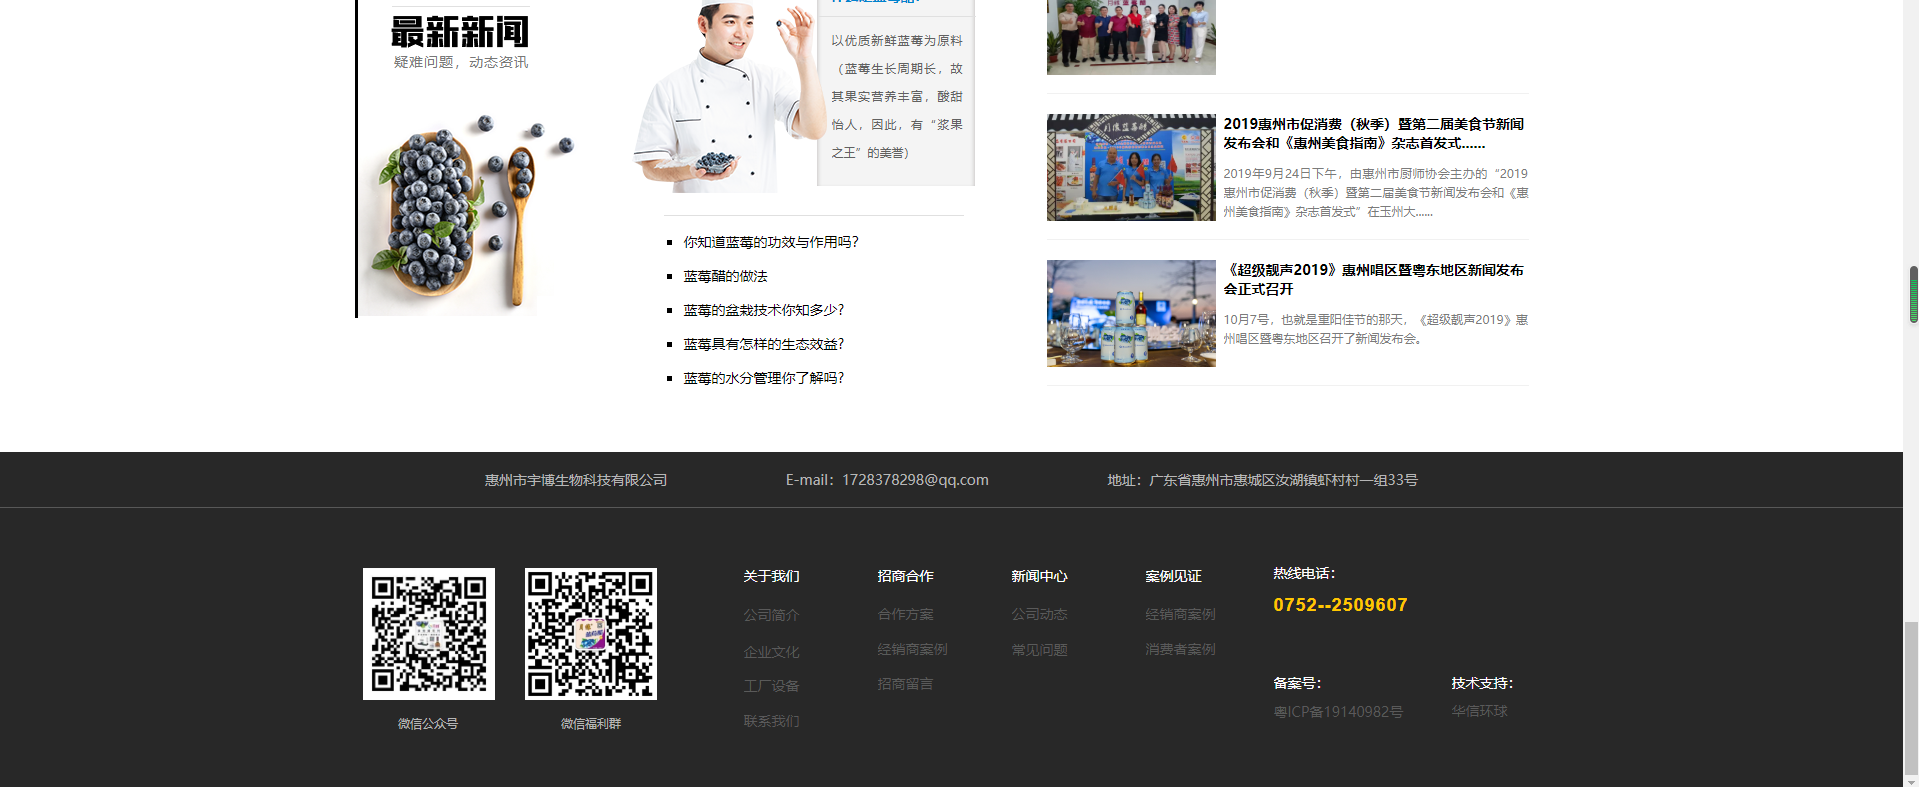Go to 企业文化 footer link
Viewport: 1919px width, 787px height.
[x=771, y=652]
